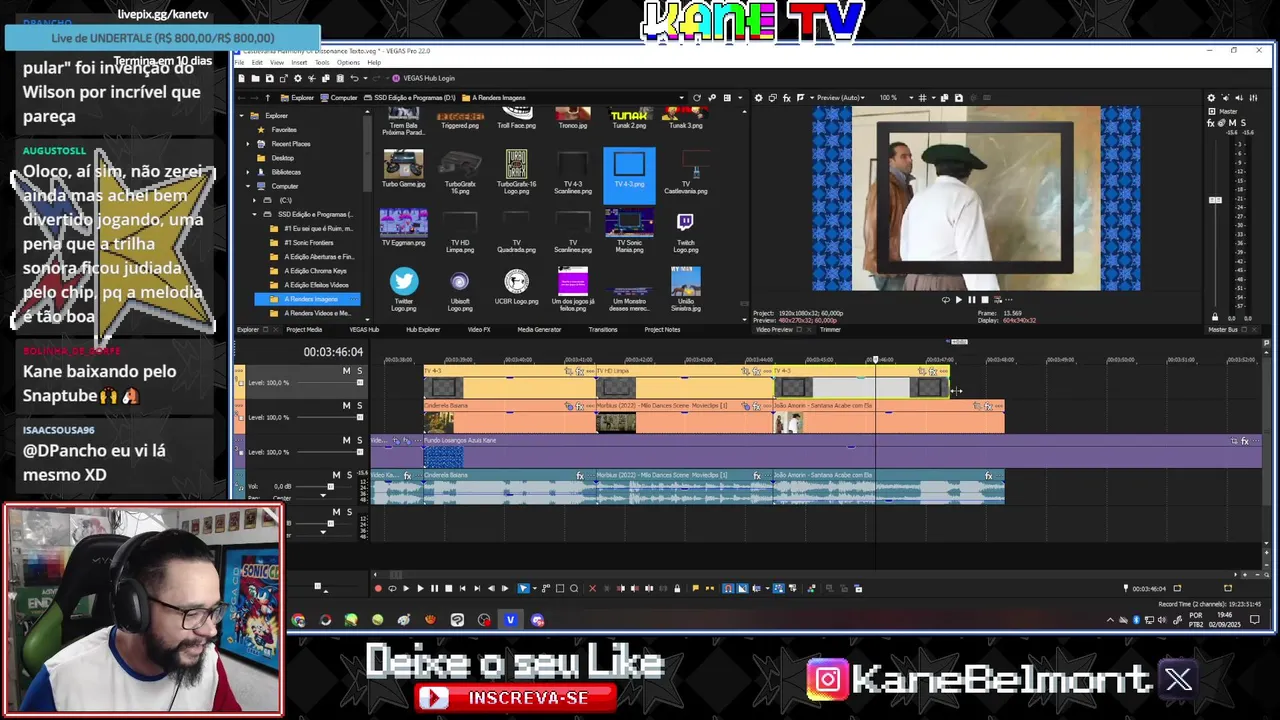
Task: Create a new project via toolbar icon
Action: [241, 78]
